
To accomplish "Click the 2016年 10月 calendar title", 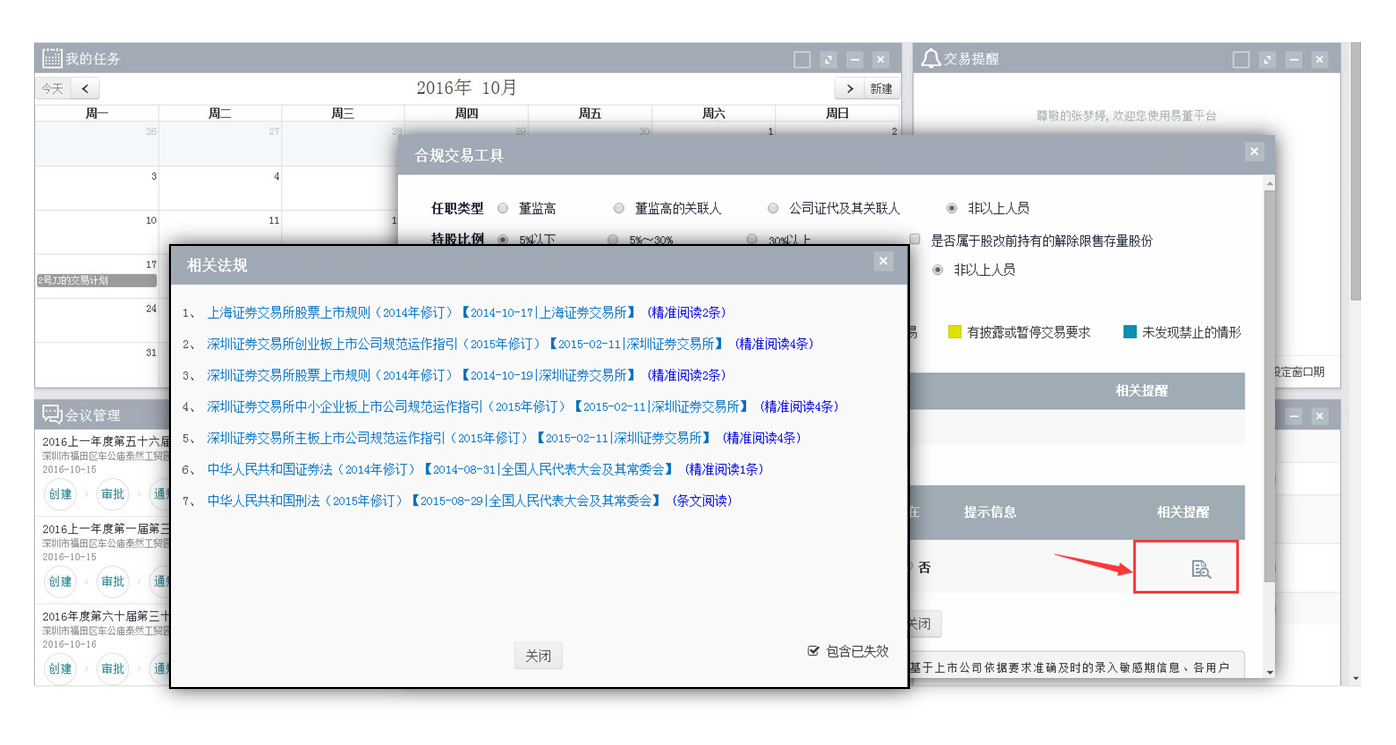I will coord(467,88).
